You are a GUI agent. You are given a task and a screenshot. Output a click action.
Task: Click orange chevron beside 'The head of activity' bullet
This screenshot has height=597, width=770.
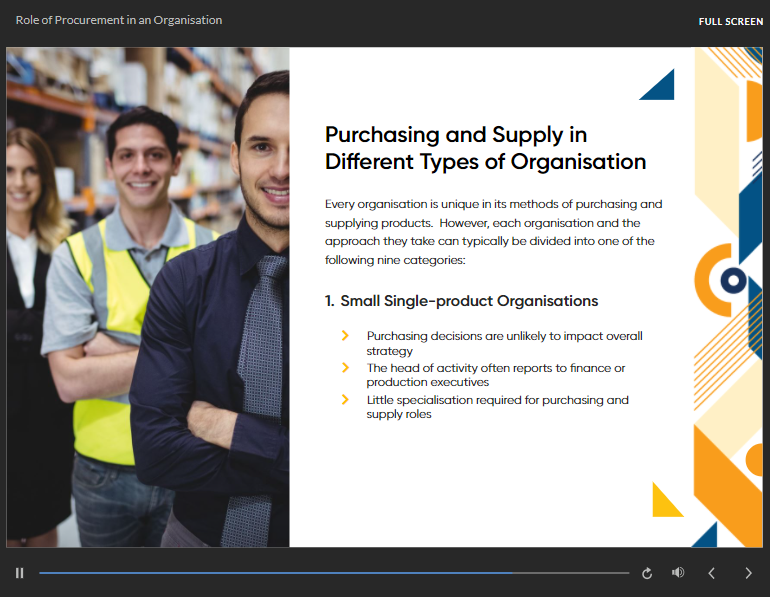[346, 368]
